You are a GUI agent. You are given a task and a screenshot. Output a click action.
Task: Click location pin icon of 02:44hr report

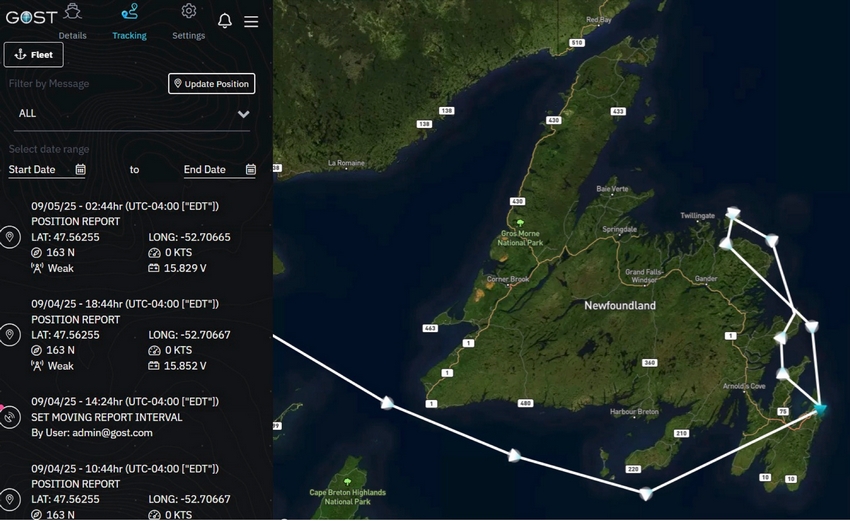pos(10,237)
